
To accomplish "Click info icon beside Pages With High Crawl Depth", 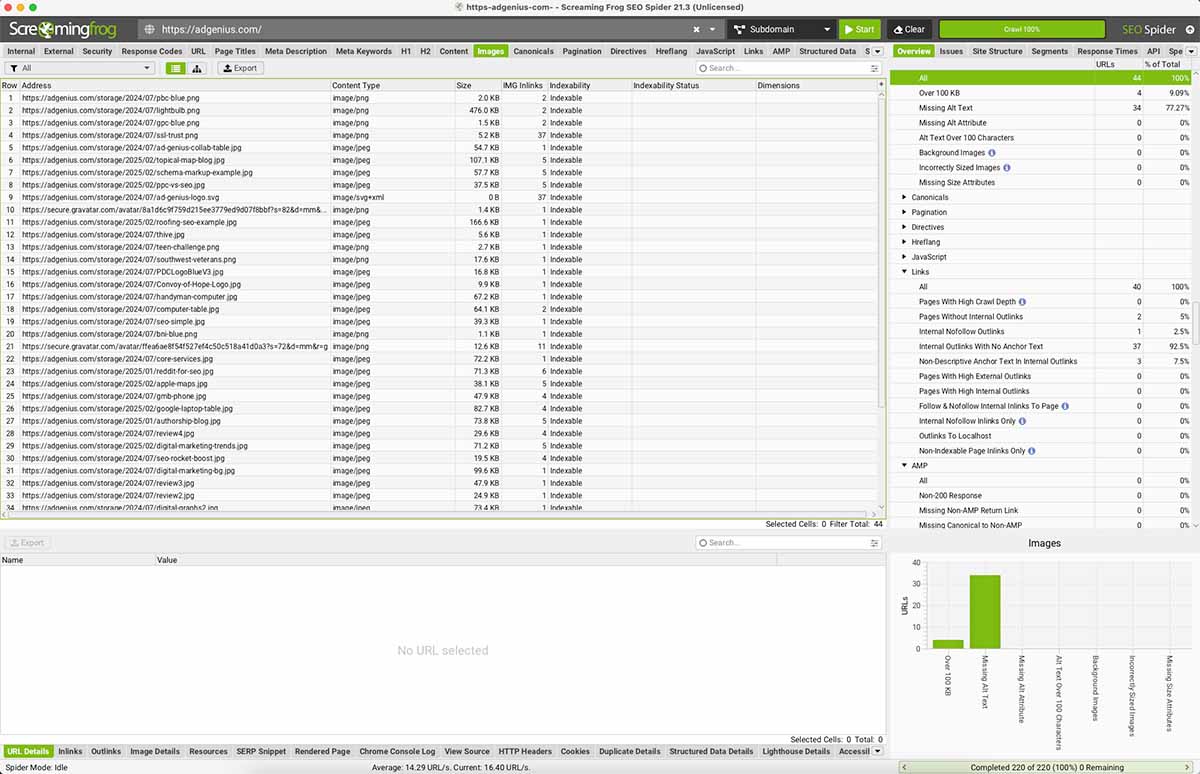I will 1022,302.
